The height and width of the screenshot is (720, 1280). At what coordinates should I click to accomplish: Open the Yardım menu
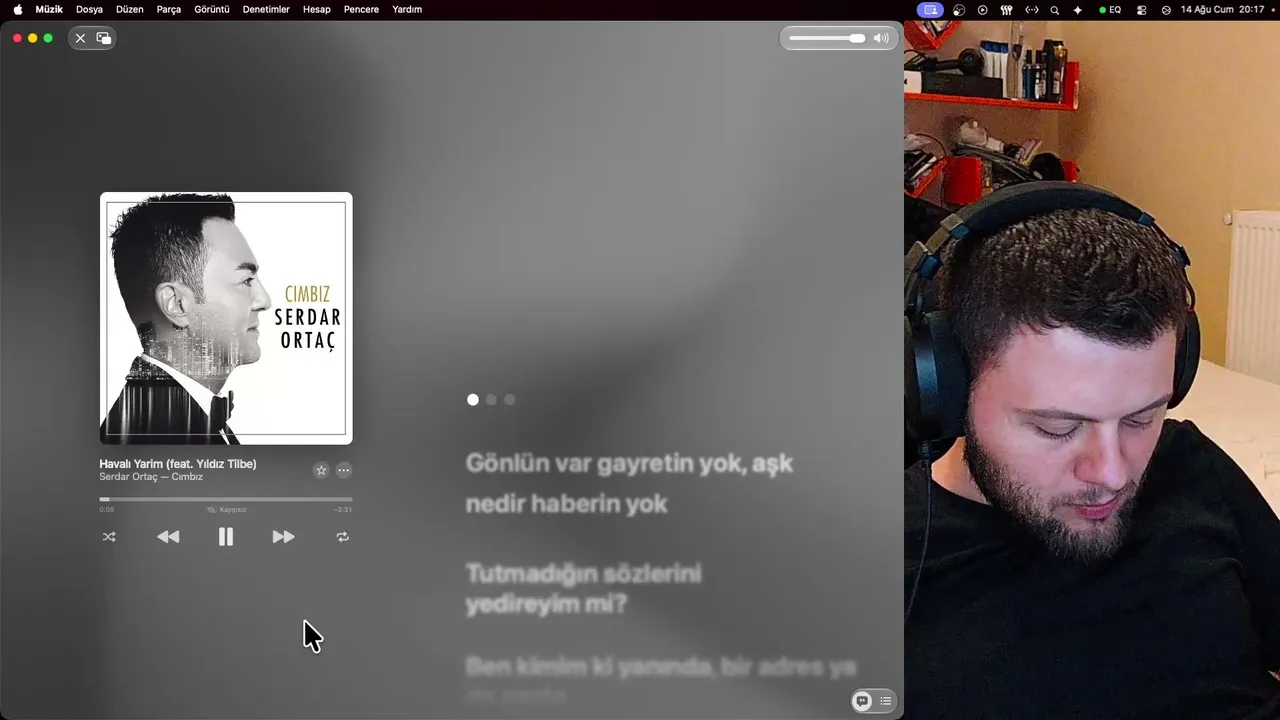(407, 10)
